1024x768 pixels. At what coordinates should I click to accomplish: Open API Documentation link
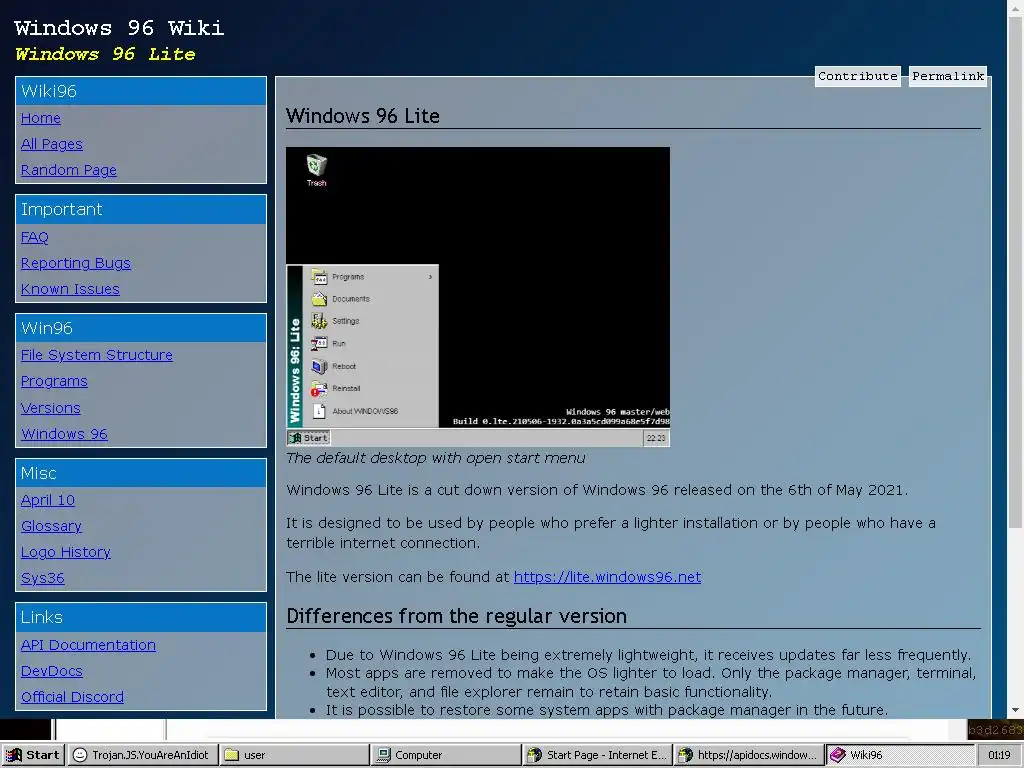(88, 645)
